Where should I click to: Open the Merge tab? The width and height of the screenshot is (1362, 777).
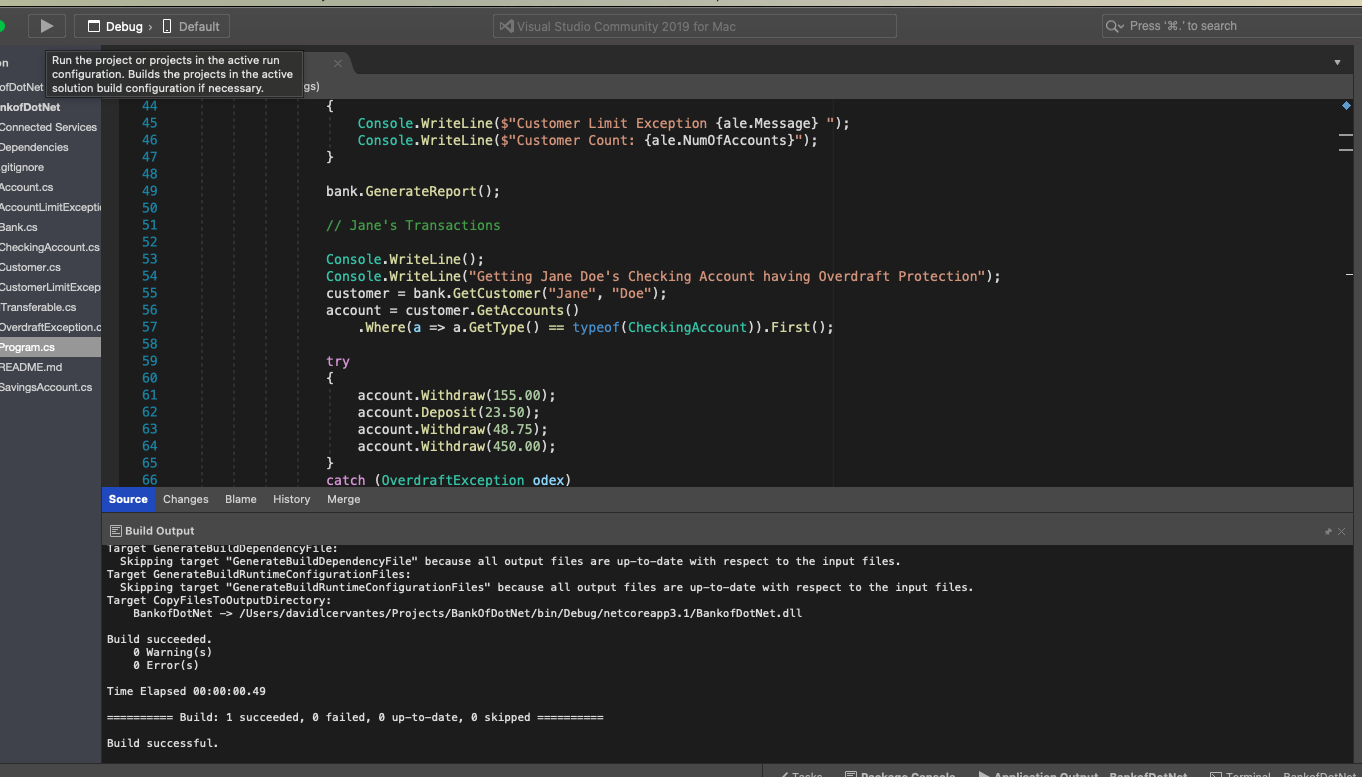344,499
